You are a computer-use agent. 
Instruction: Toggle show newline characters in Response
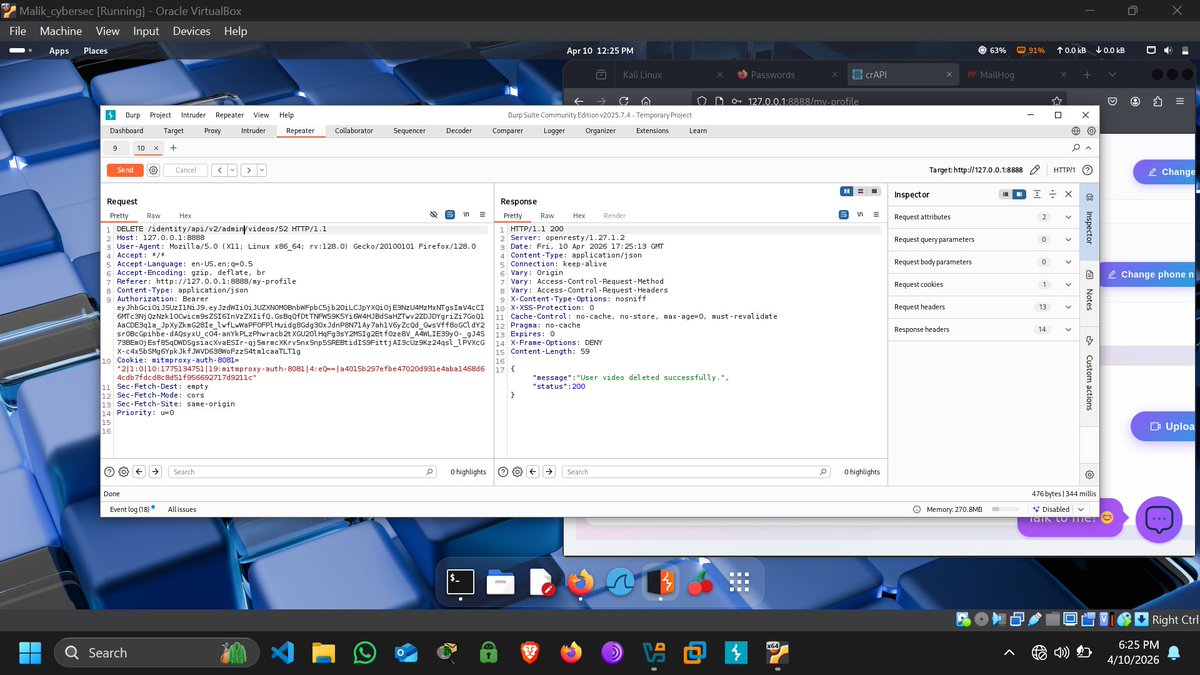click(860, 215)
